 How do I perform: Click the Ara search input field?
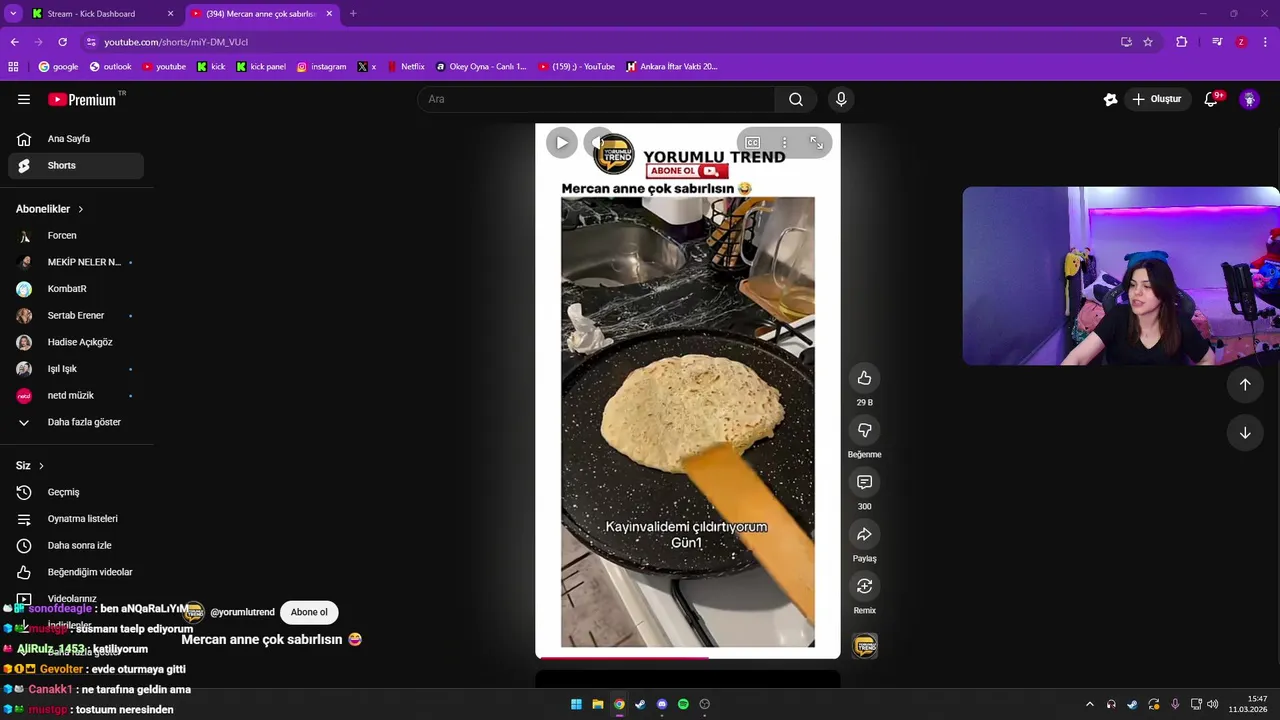[596, 99]
